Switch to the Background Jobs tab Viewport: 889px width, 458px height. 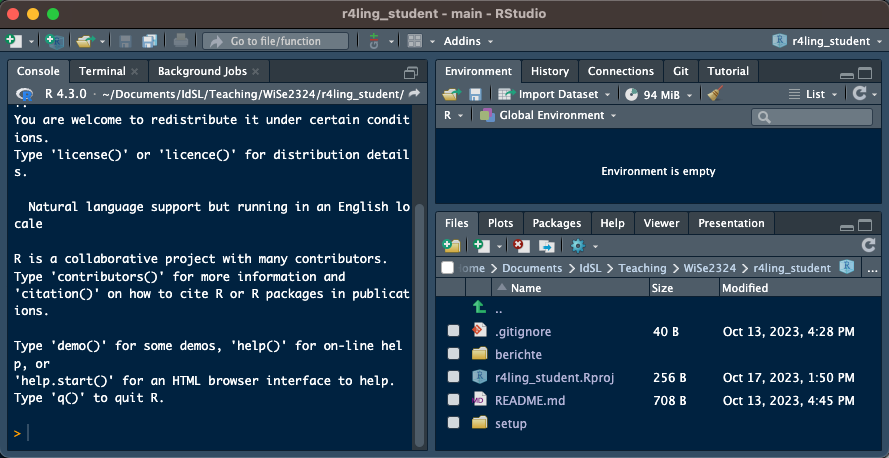[x=202, y=71]
